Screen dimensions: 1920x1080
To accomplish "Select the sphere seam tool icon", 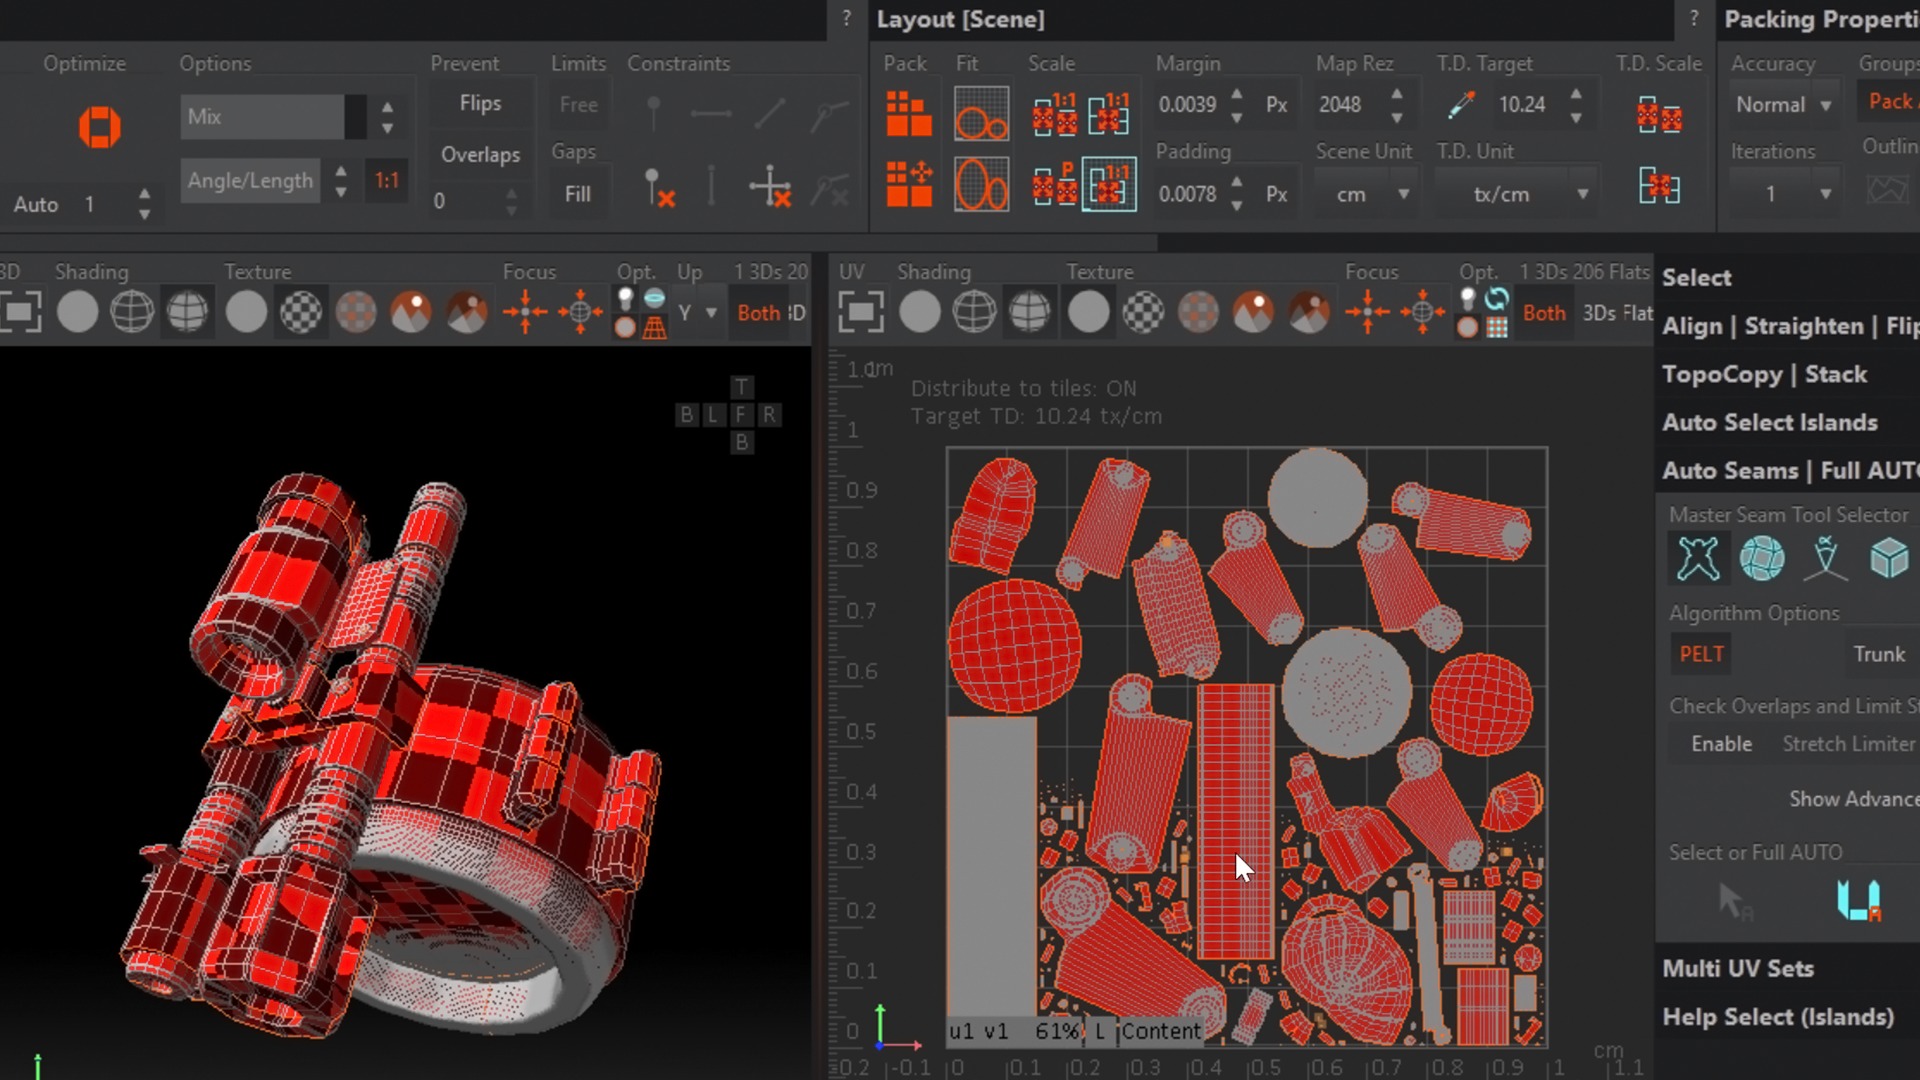I will coord(1762,558).
